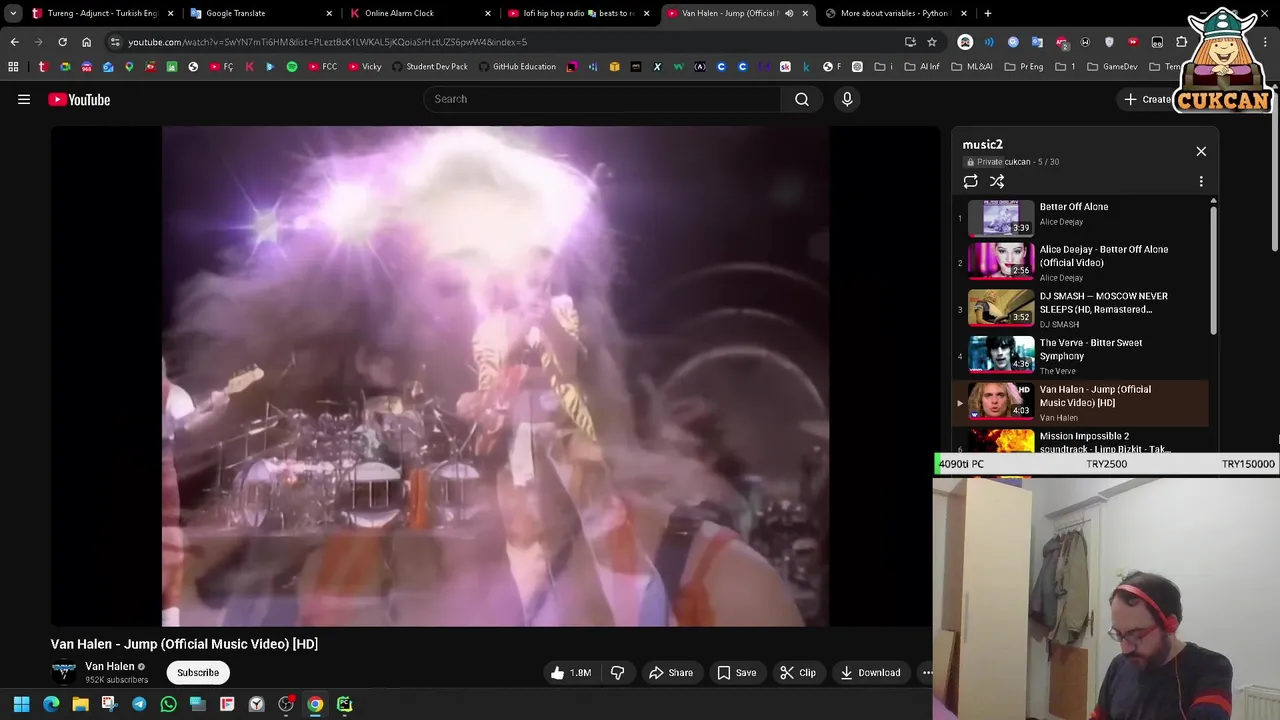Open the Pr Eng bookmarks folder

[x=1024, y=67]
